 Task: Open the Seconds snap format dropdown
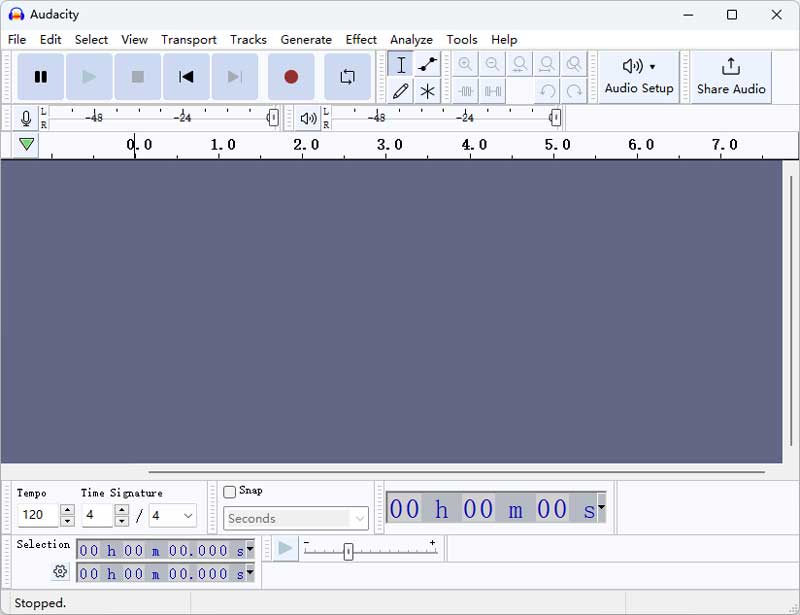click(295, 518)
